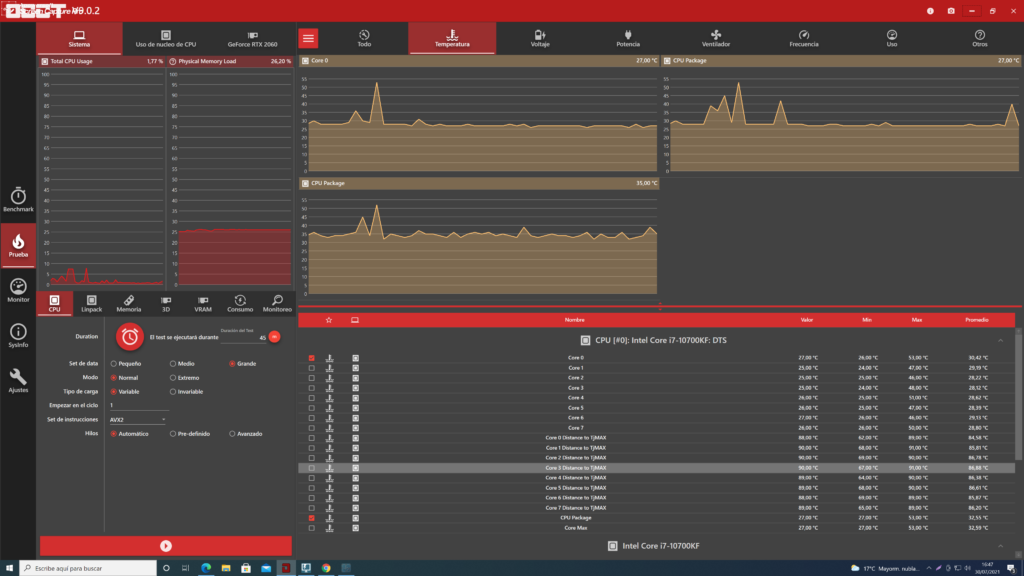The width and height of the screenshot is (1024, 576).
Task: Sort by the Promedio column header
Action: tap(977, 320)
